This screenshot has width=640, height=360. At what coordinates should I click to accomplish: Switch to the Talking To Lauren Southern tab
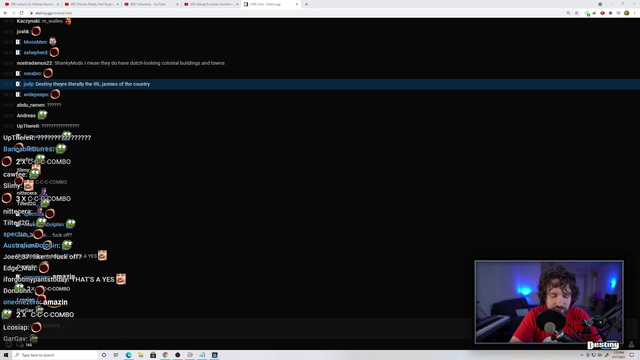click(210, 4)
